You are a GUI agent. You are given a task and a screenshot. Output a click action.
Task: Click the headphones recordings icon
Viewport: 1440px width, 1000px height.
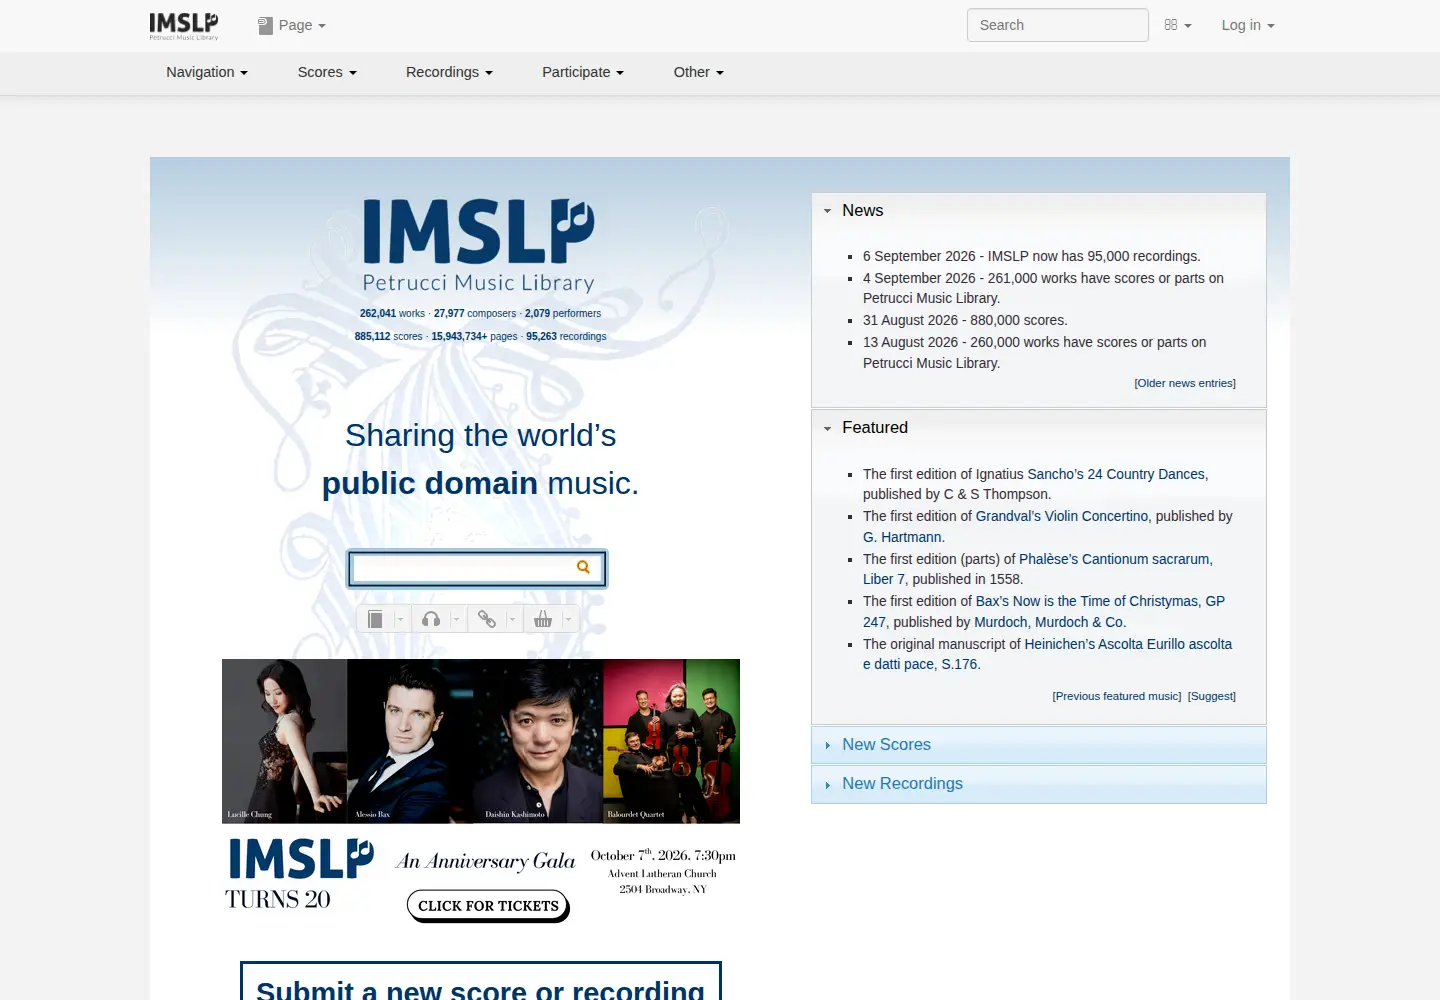(431, 619)
